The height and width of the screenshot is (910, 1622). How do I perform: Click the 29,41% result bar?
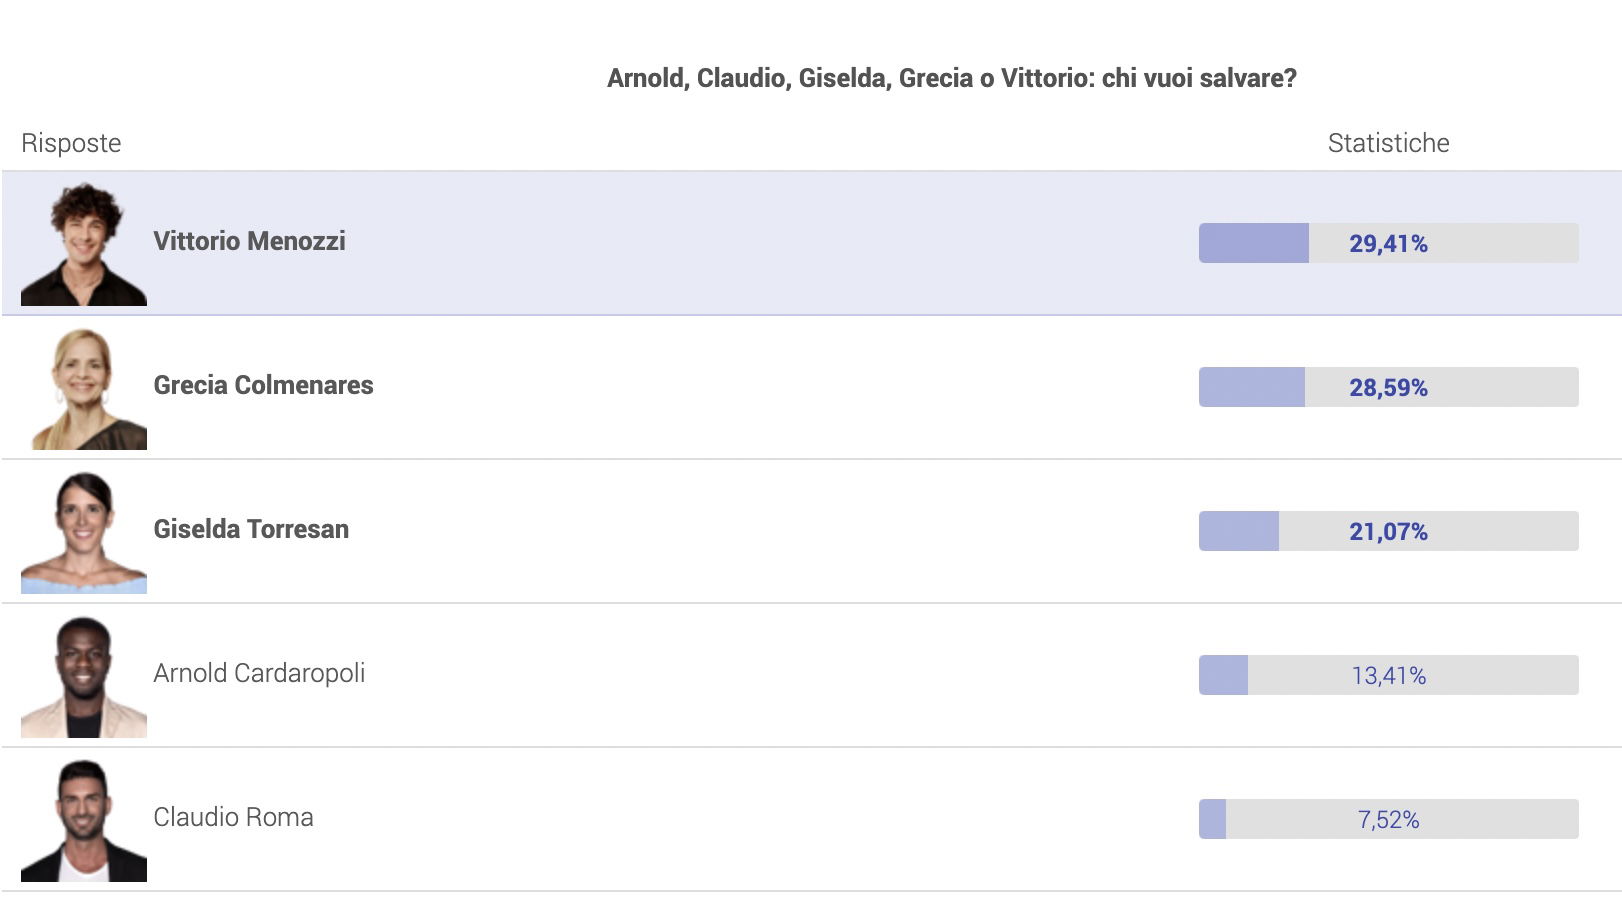(1388, 243)
